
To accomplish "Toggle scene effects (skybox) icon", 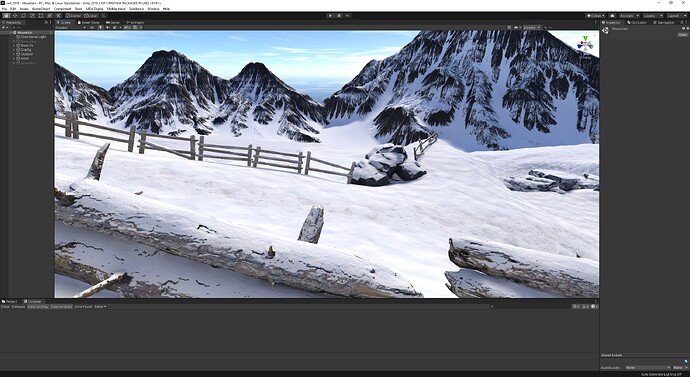I will (114, 27).
